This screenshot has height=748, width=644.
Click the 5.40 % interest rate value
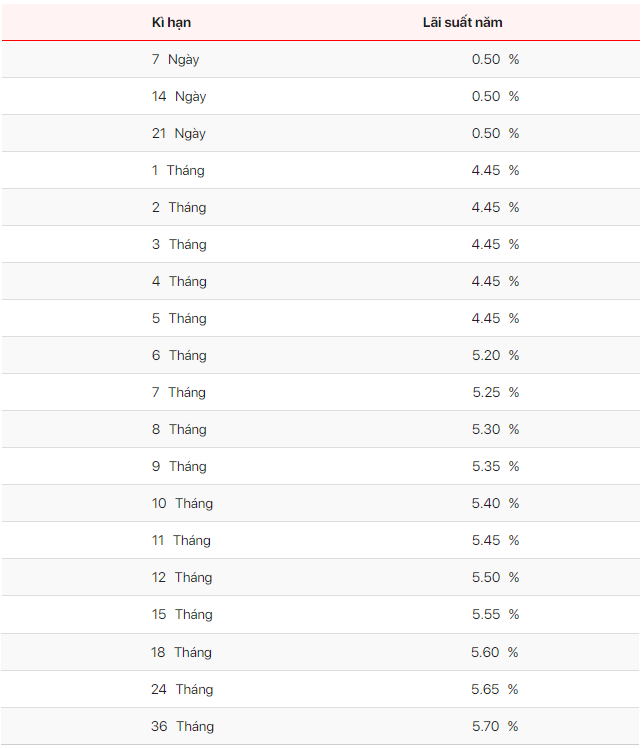[495, 503]
